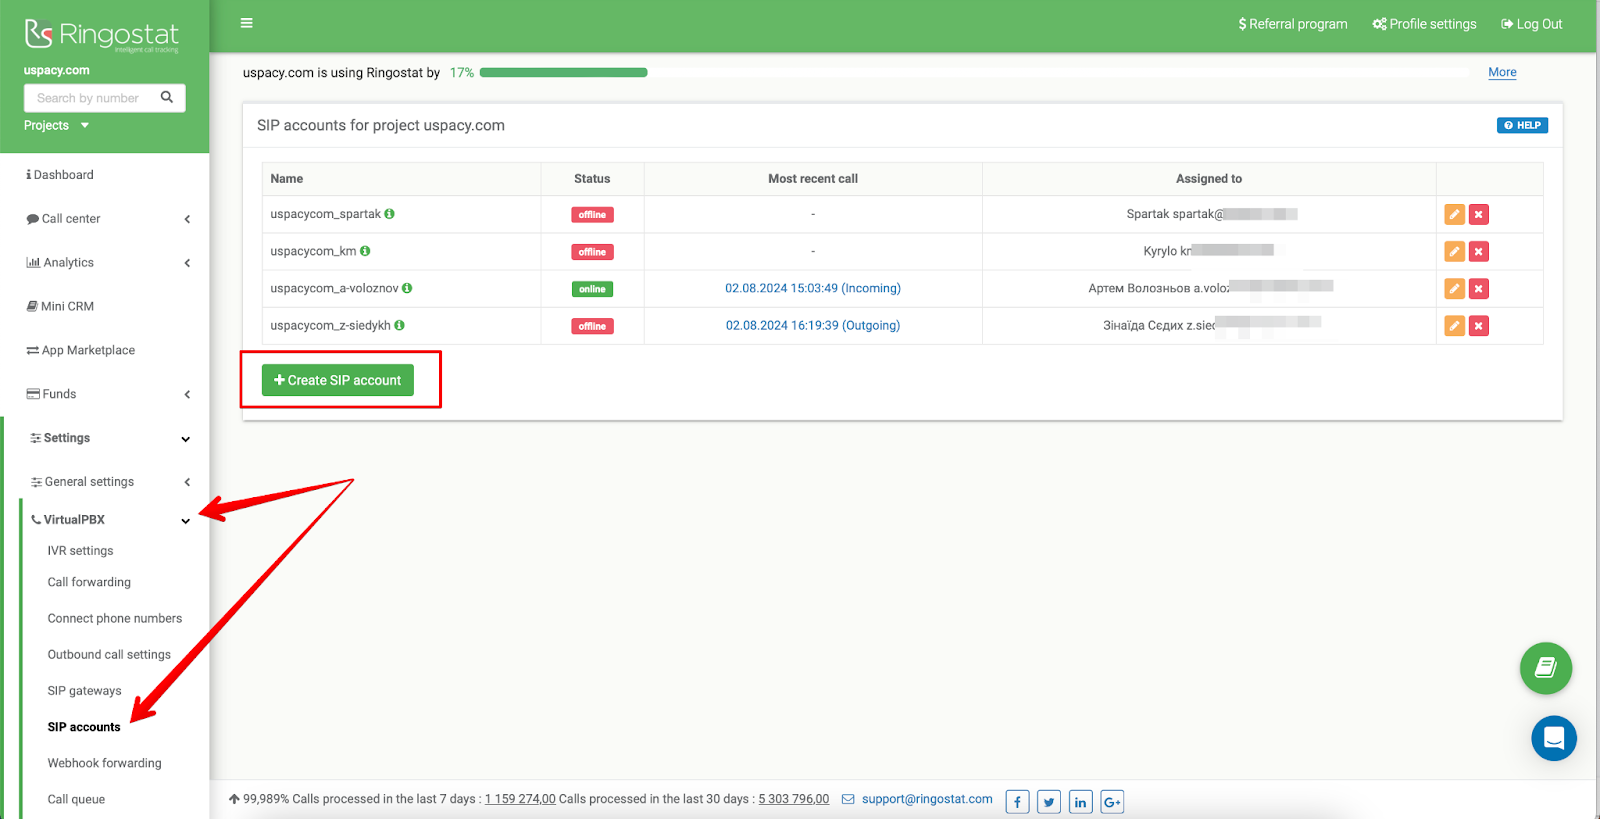Click the hamburger menu icon

point(247,23)
